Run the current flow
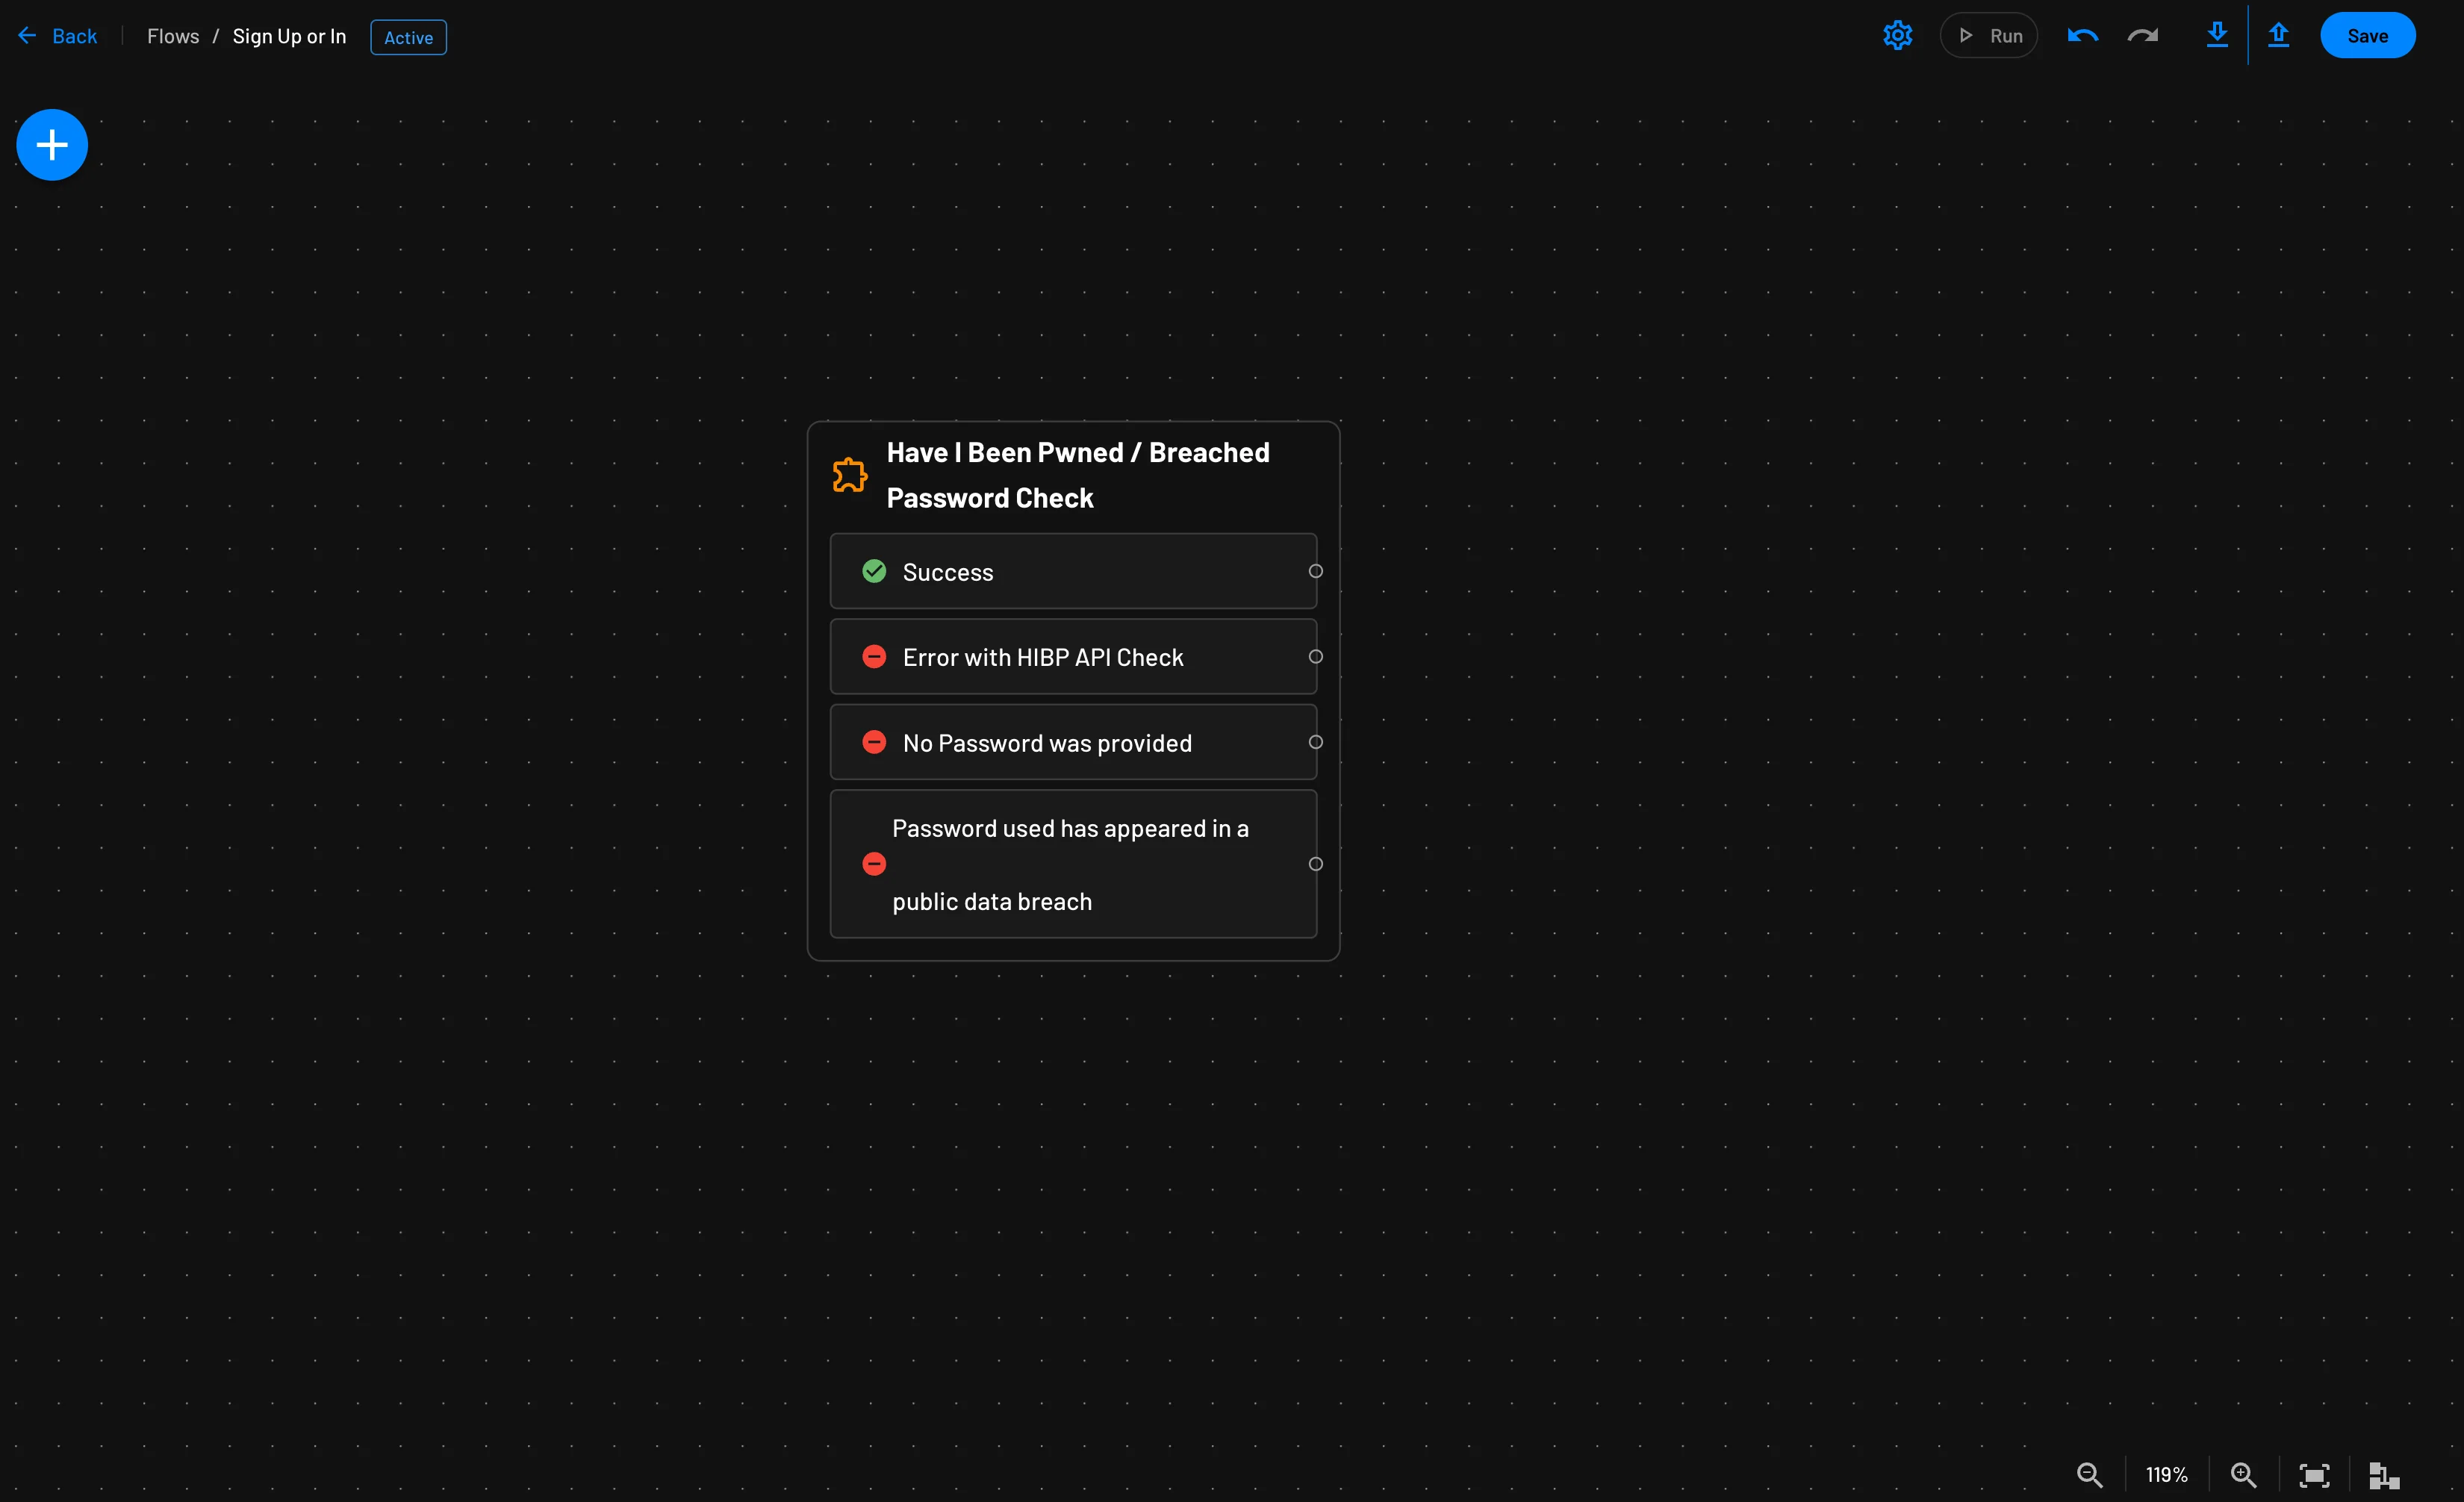Screen dimensions: 2464x1502 pos(1989,35)
